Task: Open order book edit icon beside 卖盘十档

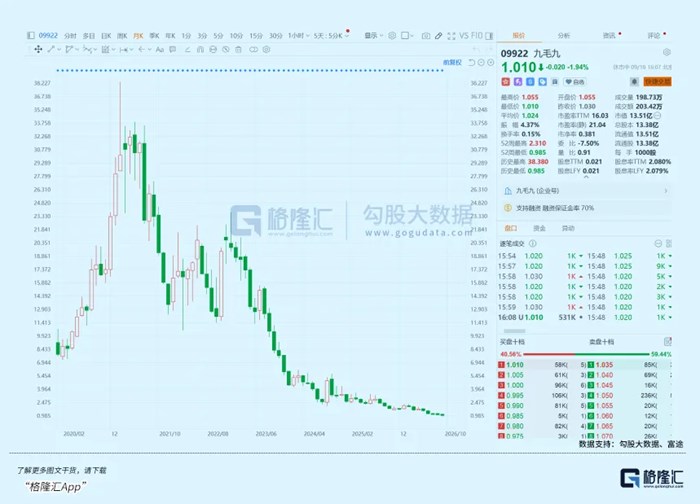Action: point(668,342)
